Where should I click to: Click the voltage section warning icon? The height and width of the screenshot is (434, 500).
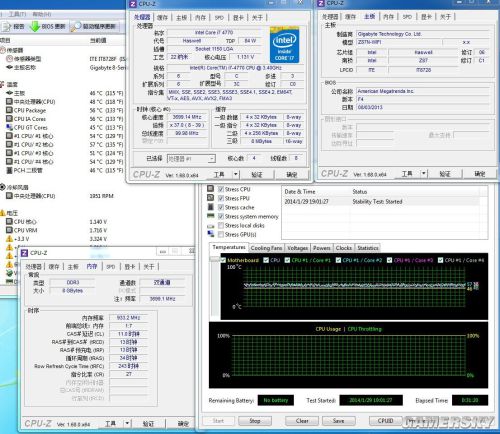click(3, 213)
